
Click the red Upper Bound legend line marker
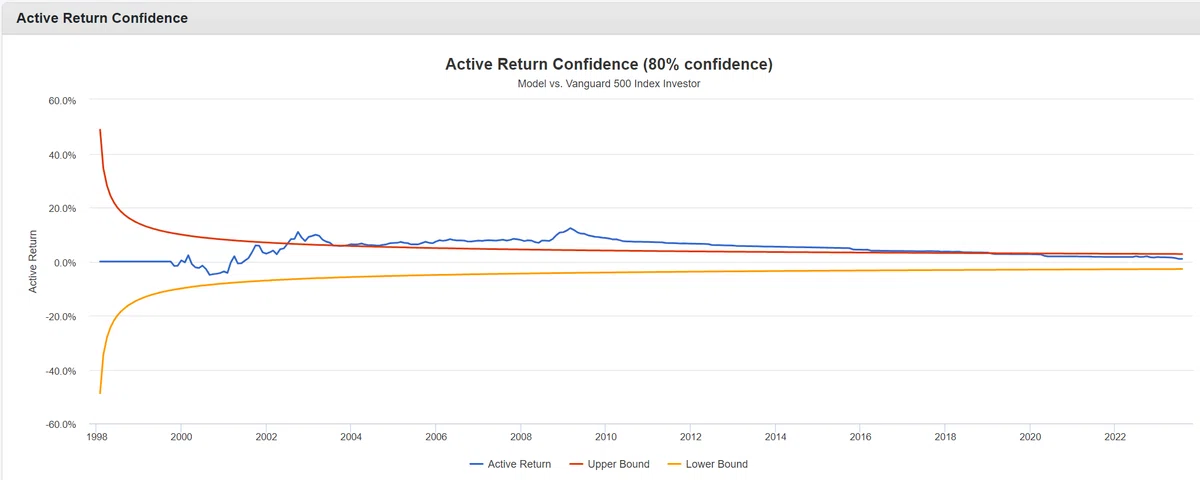point(575,464)
